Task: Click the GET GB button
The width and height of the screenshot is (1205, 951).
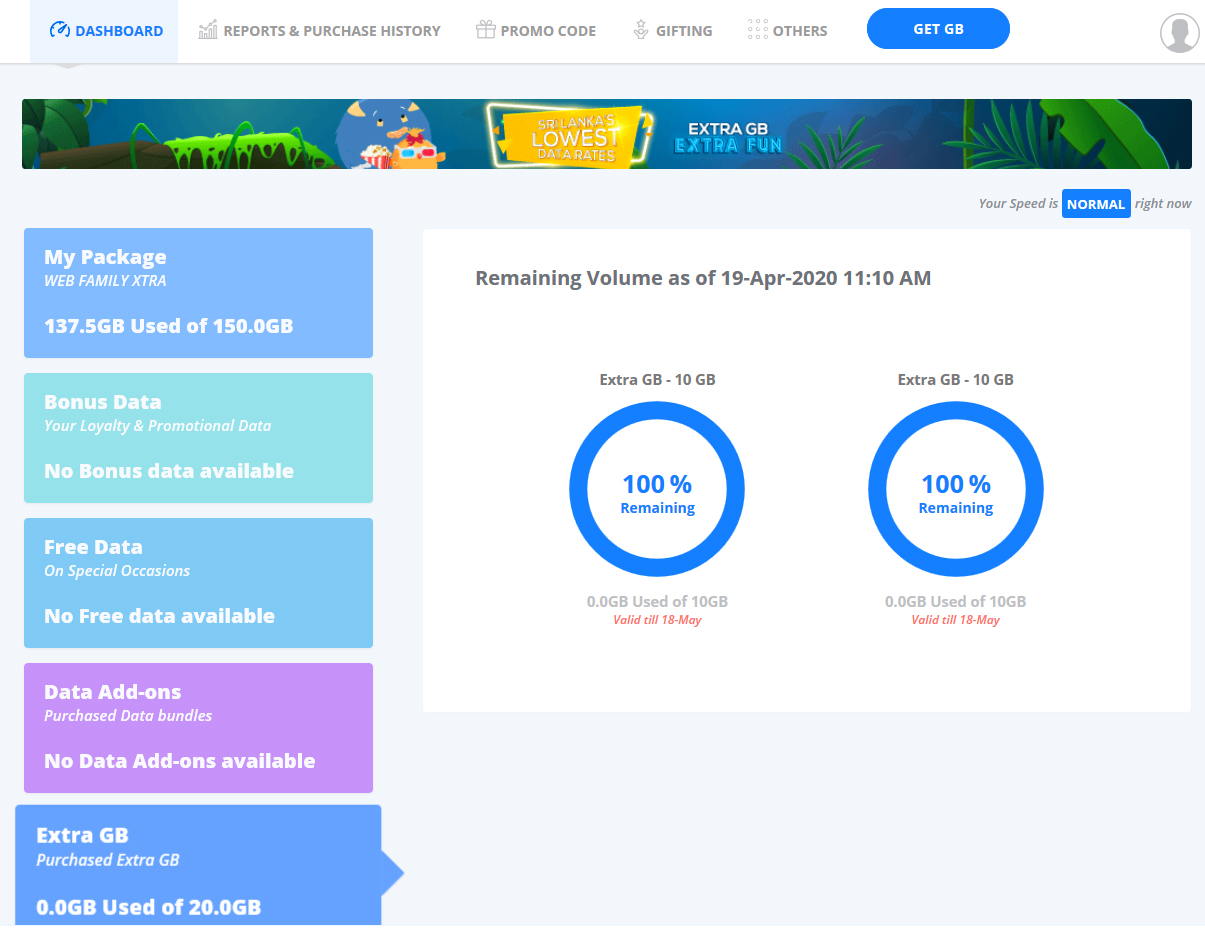Action: click(x=938, y=29)
